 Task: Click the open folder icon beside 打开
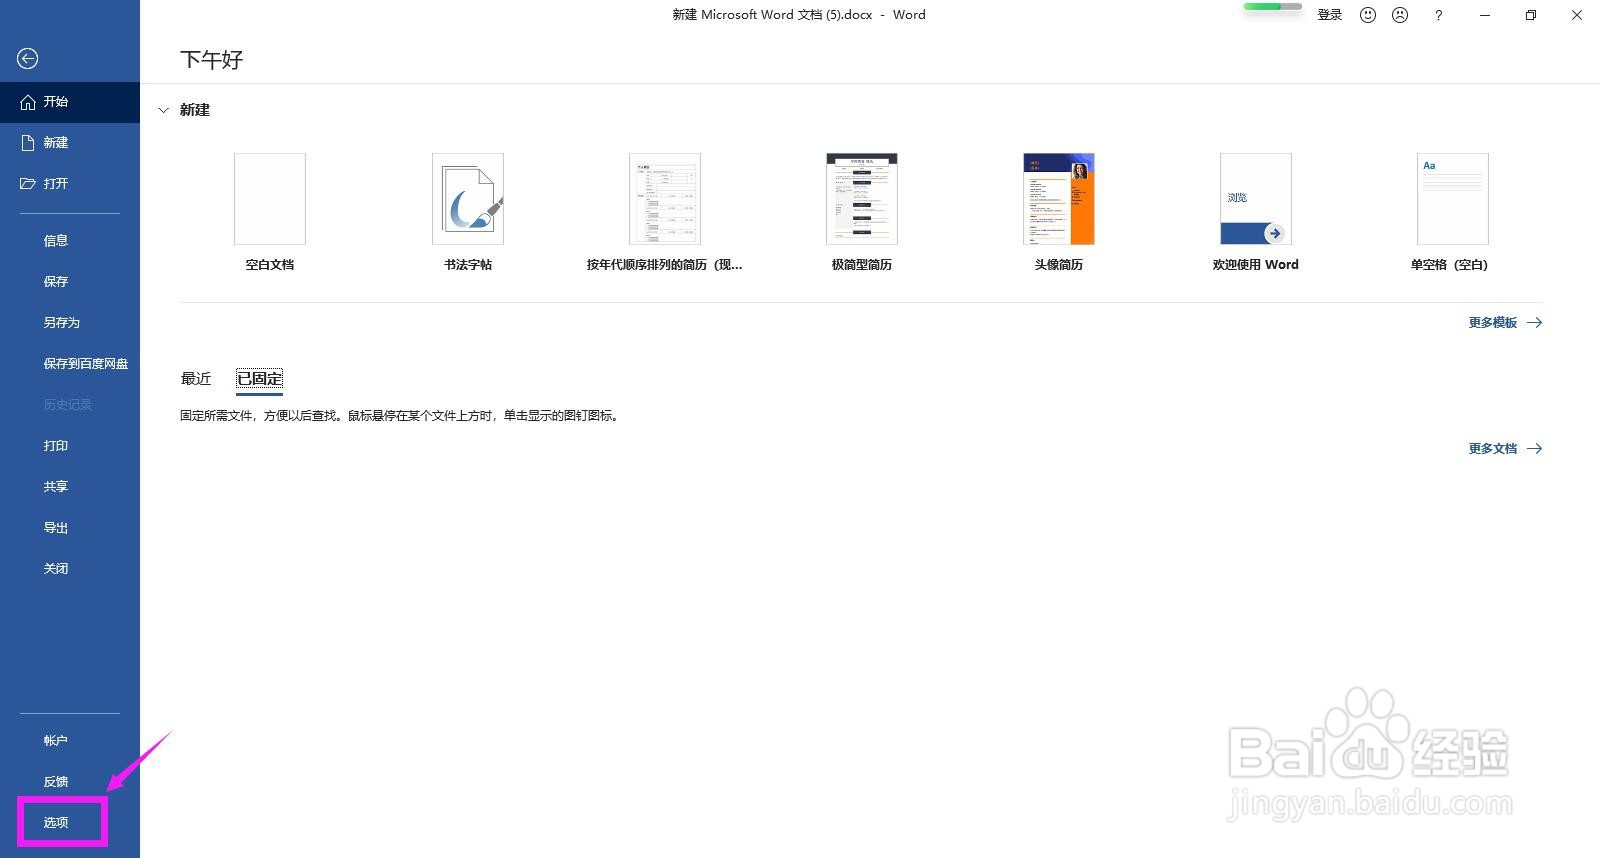[28, 184]
